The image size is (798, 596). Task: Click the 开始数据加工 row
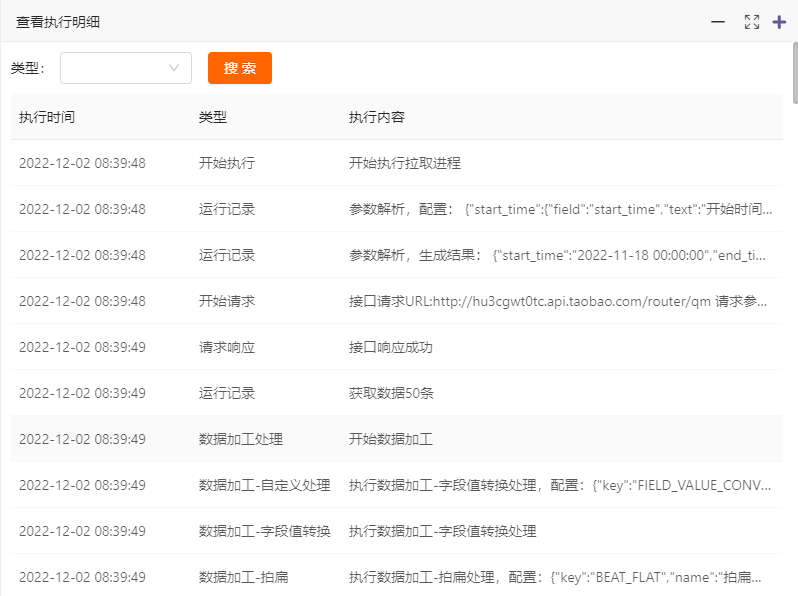391,439
